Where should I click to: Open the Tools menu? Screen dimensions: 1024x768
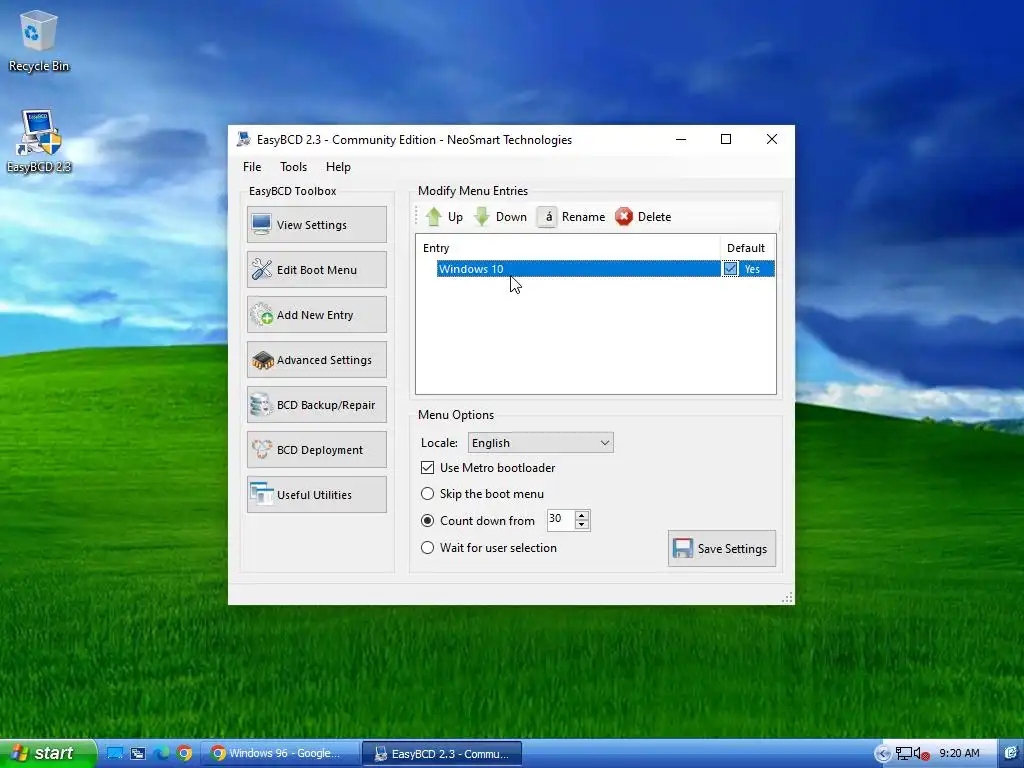pos(293,167)
